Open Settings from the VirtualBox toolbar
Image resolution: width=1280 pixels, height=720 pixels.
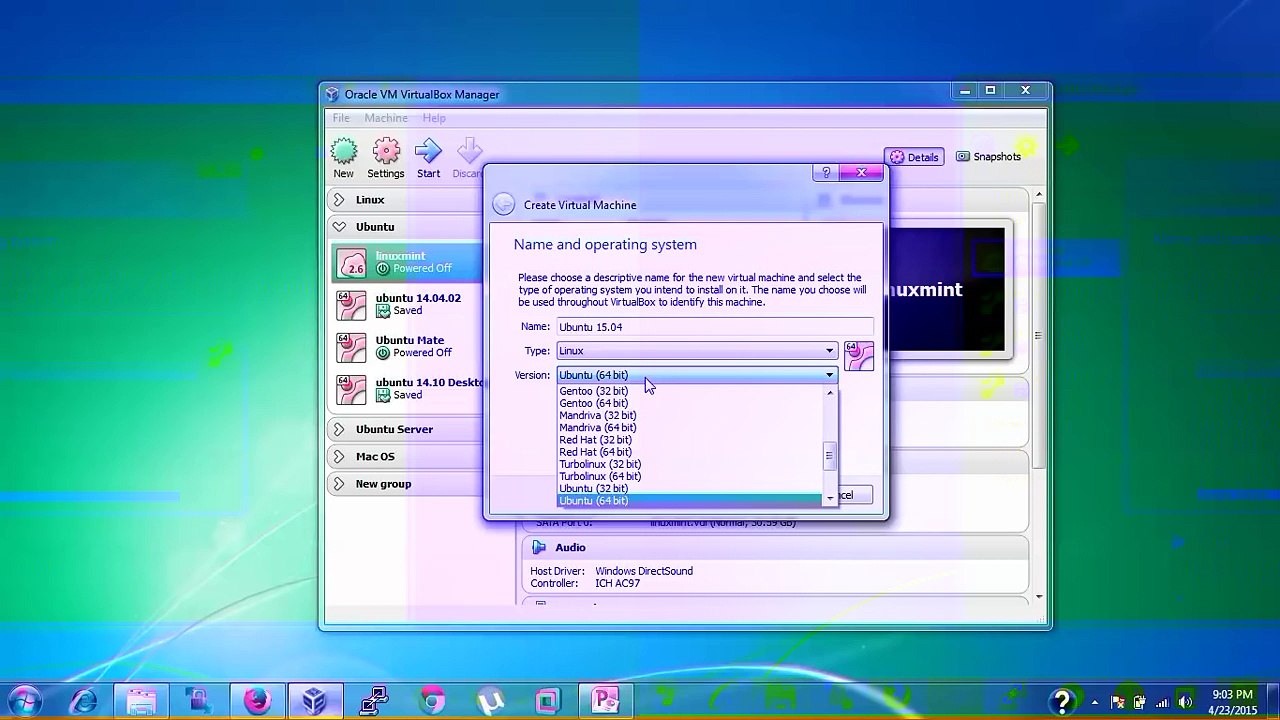386,152
